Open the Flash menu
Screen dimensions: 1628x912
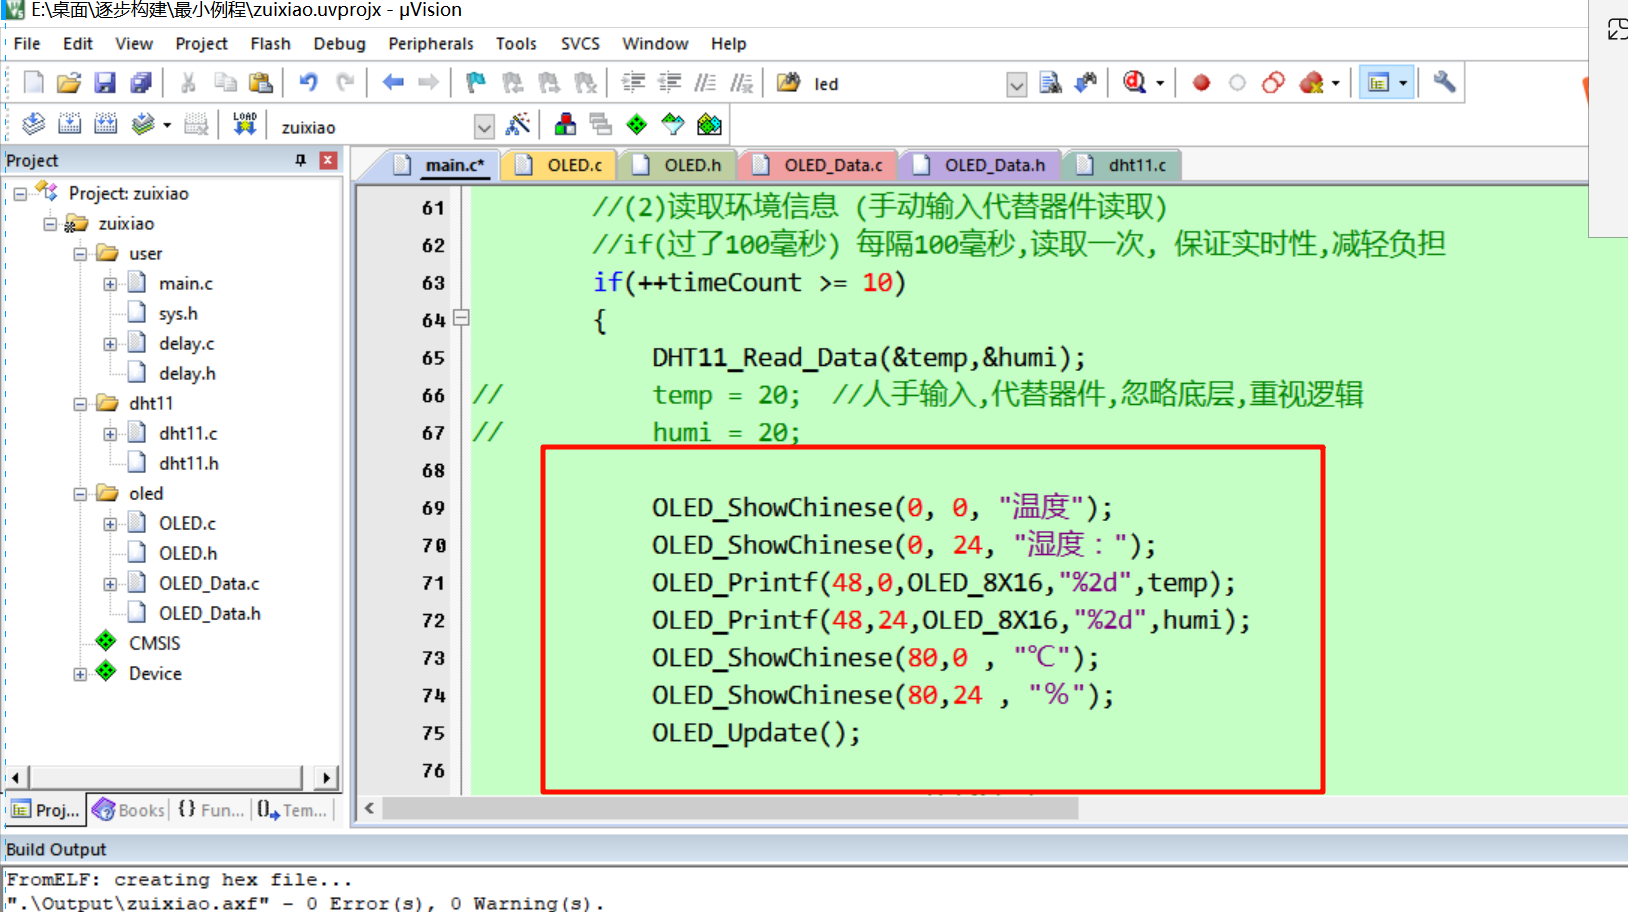pyautogui.click(x=270, y=44)
